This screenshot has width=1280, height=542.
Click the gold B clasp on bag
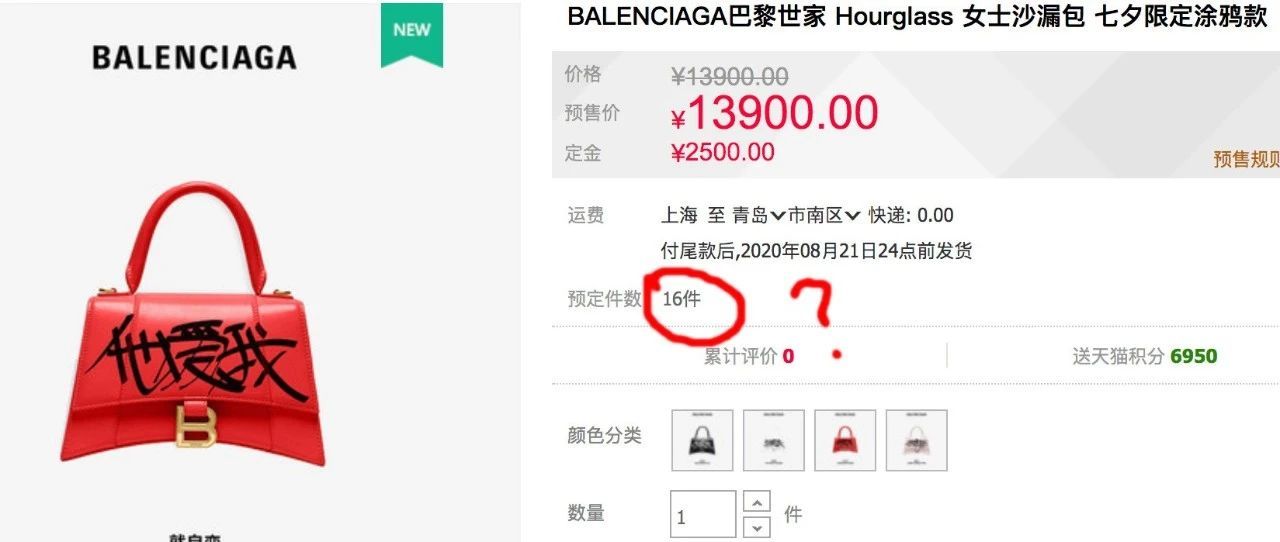(196, 426)
